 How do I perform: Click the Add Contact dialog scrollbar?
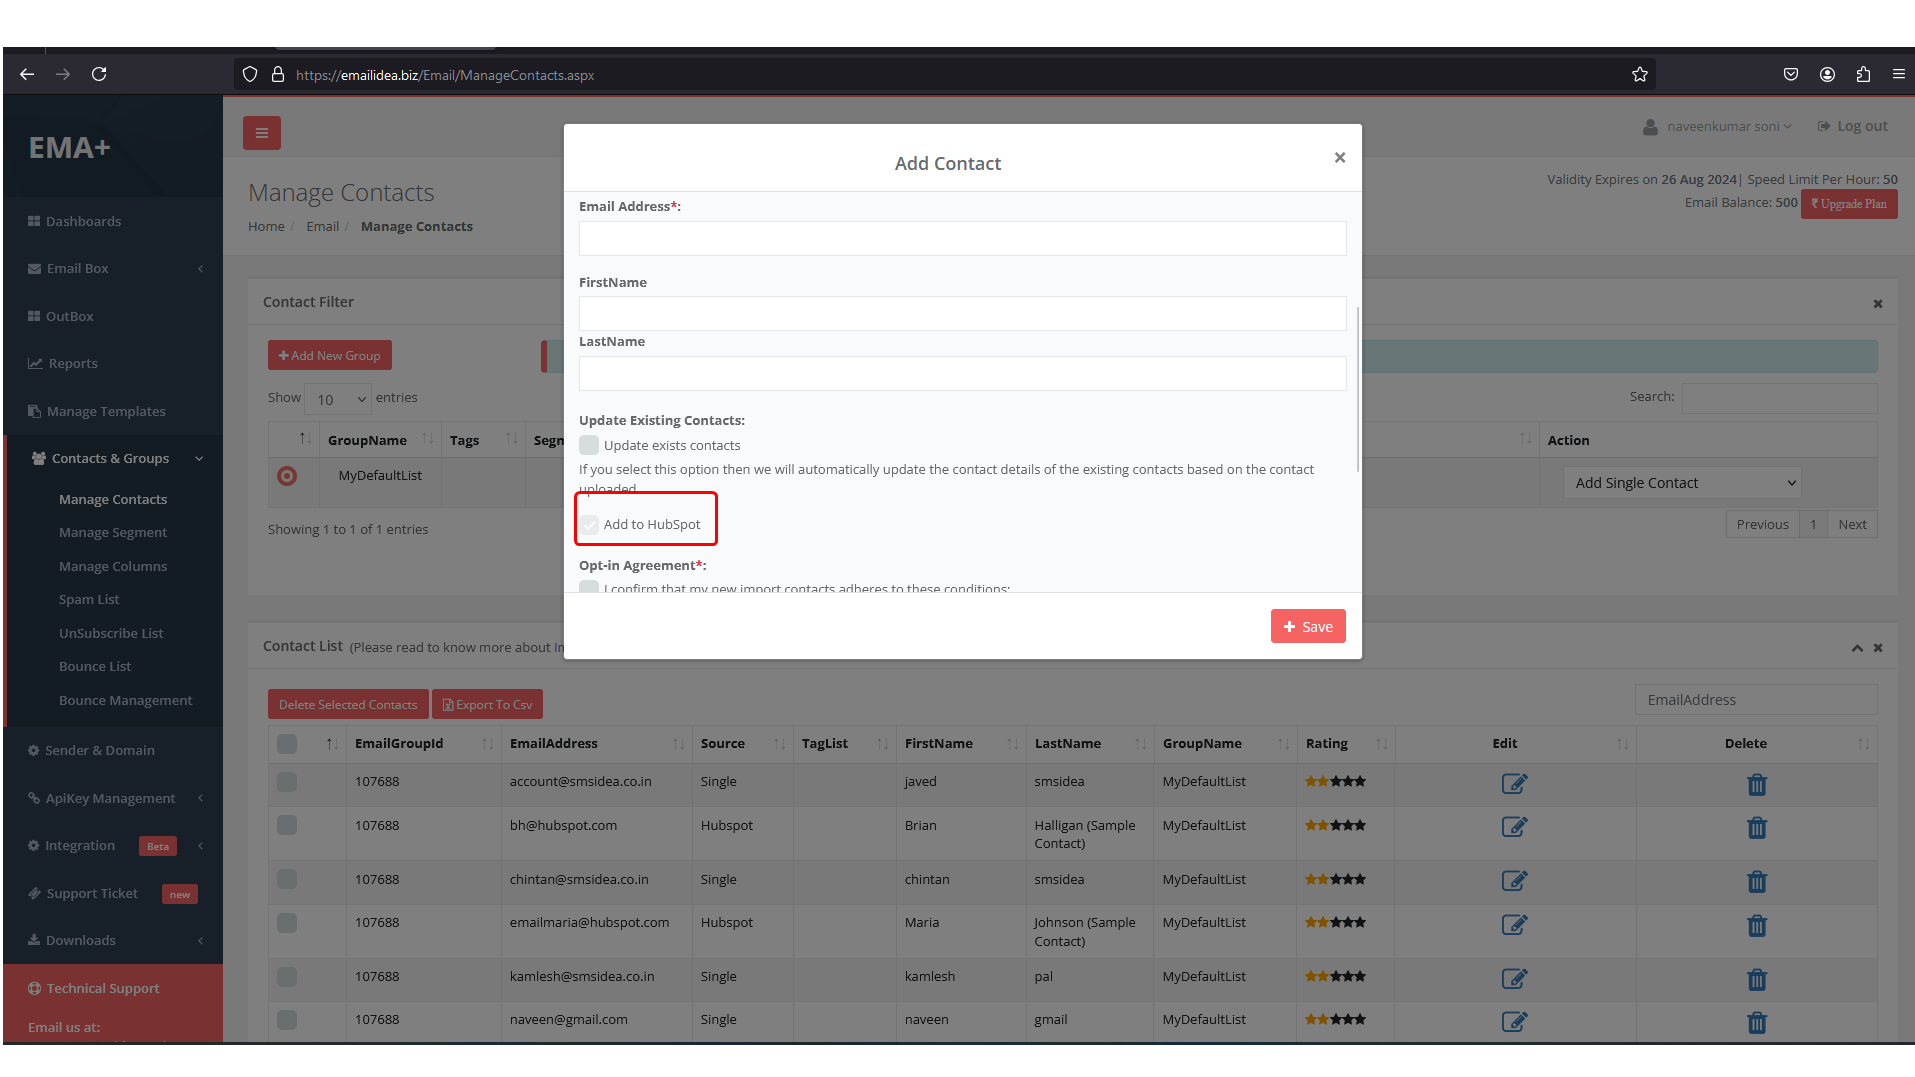[1357, 390]
